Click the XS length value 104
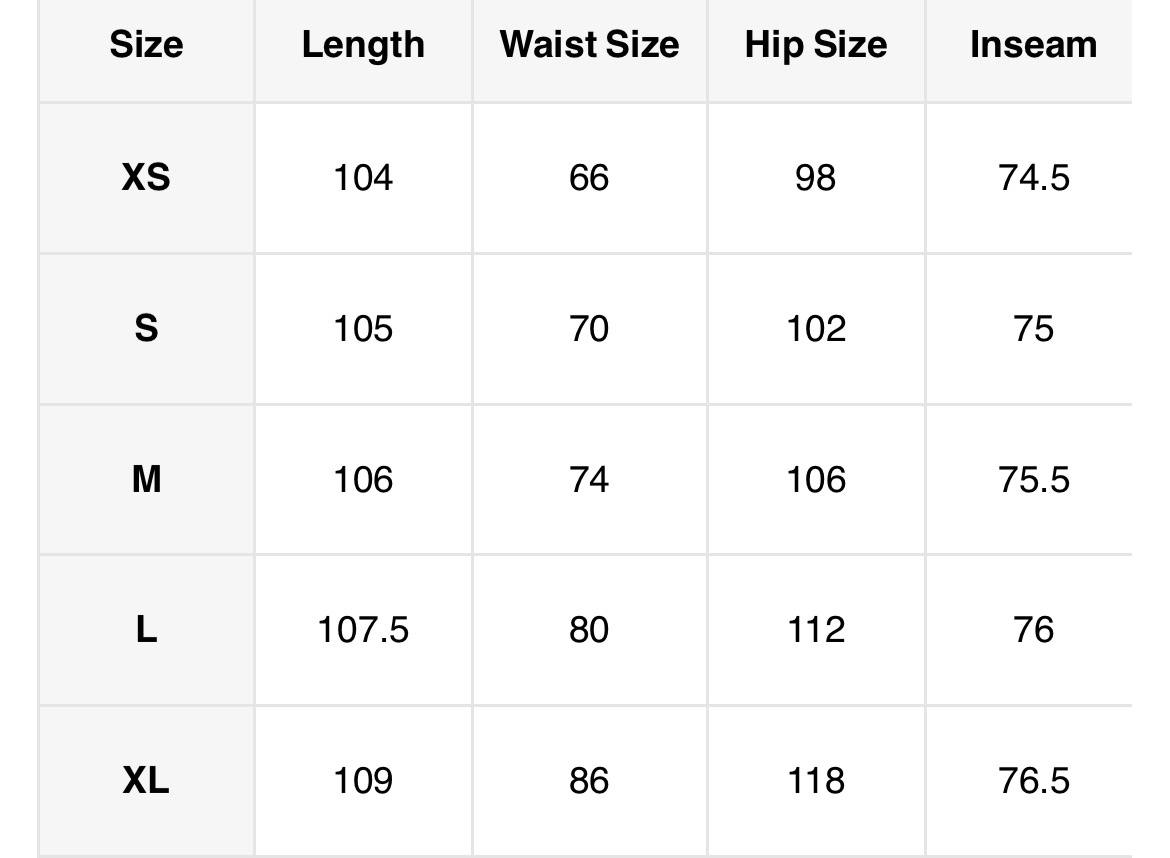This screenshot has width=1170, height=858. [363, 178]
